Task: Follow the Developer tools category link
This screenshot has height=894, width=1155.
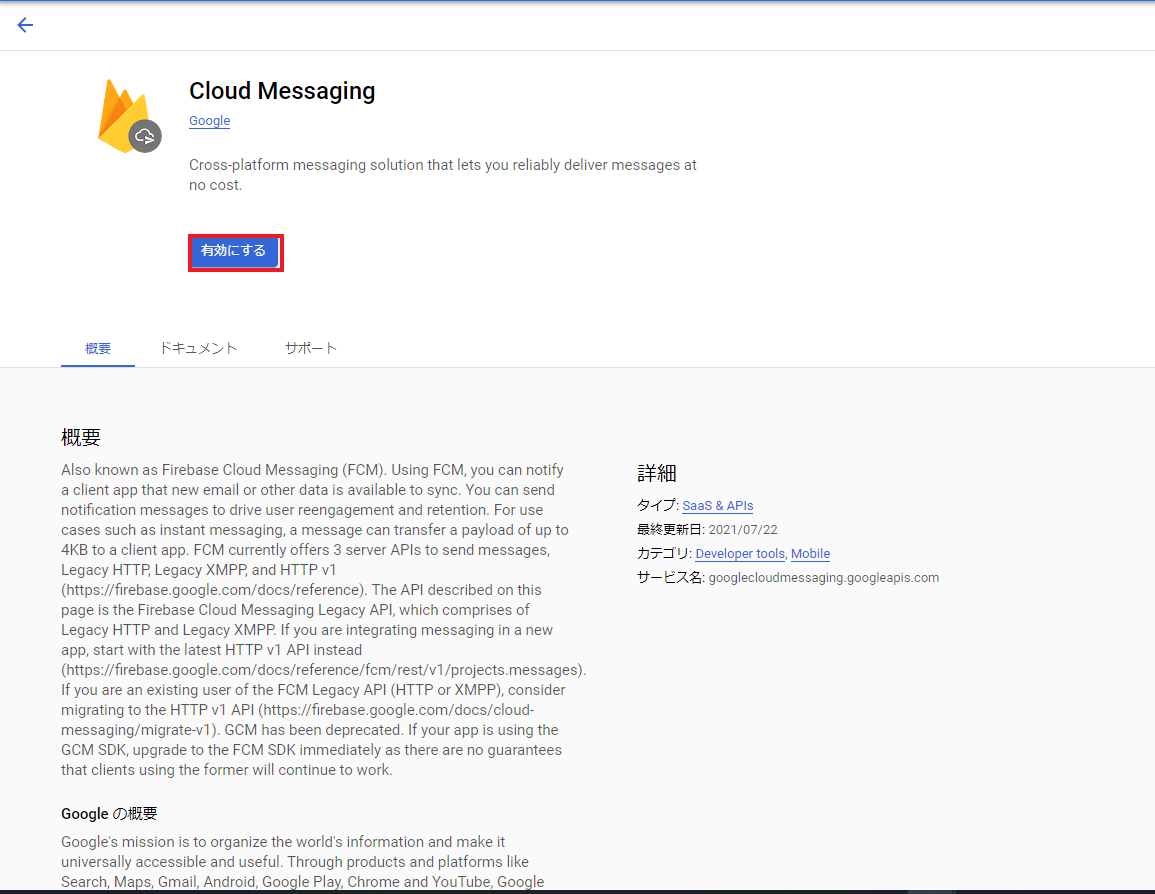Action: 740,554
